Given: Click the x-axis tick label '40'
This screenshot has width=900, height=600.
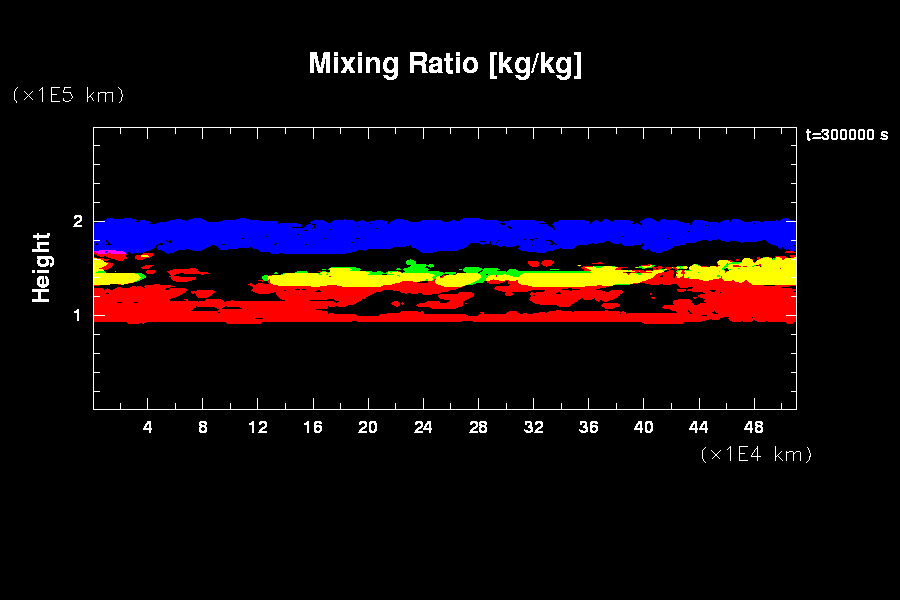Looking at the screenshot, I should click(x=643, y=427).
